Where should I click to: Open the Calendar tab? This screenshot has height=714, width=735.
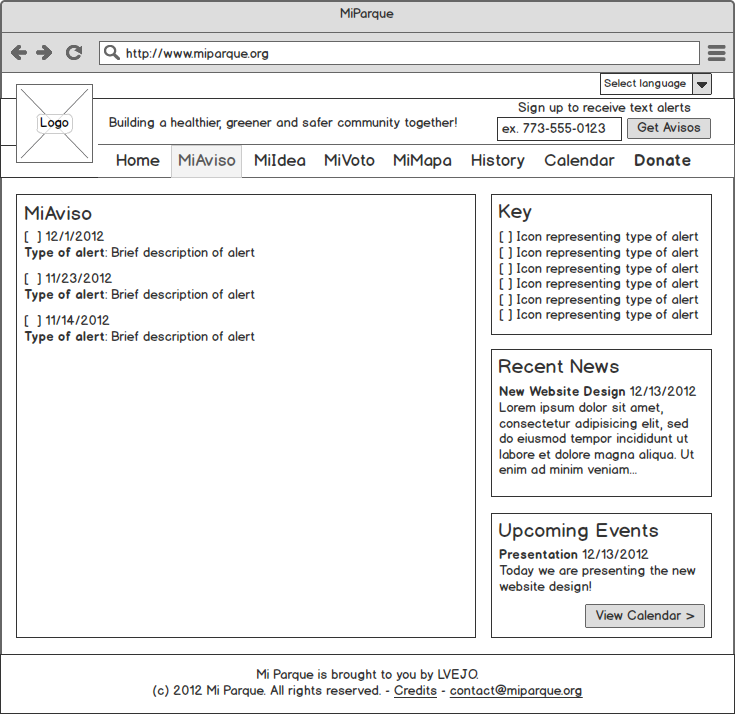(579, 160)
